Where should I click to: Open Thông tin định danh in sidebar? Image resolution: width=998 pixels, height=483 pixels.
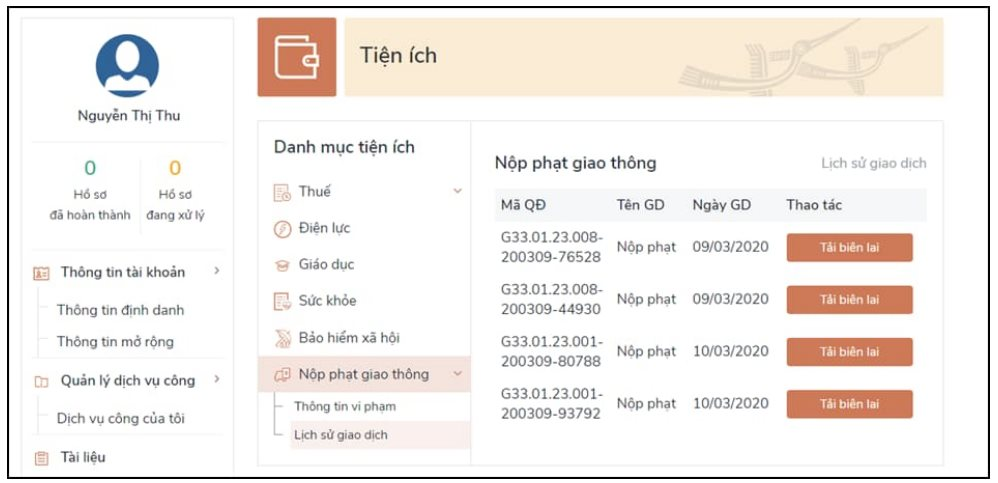120,310
